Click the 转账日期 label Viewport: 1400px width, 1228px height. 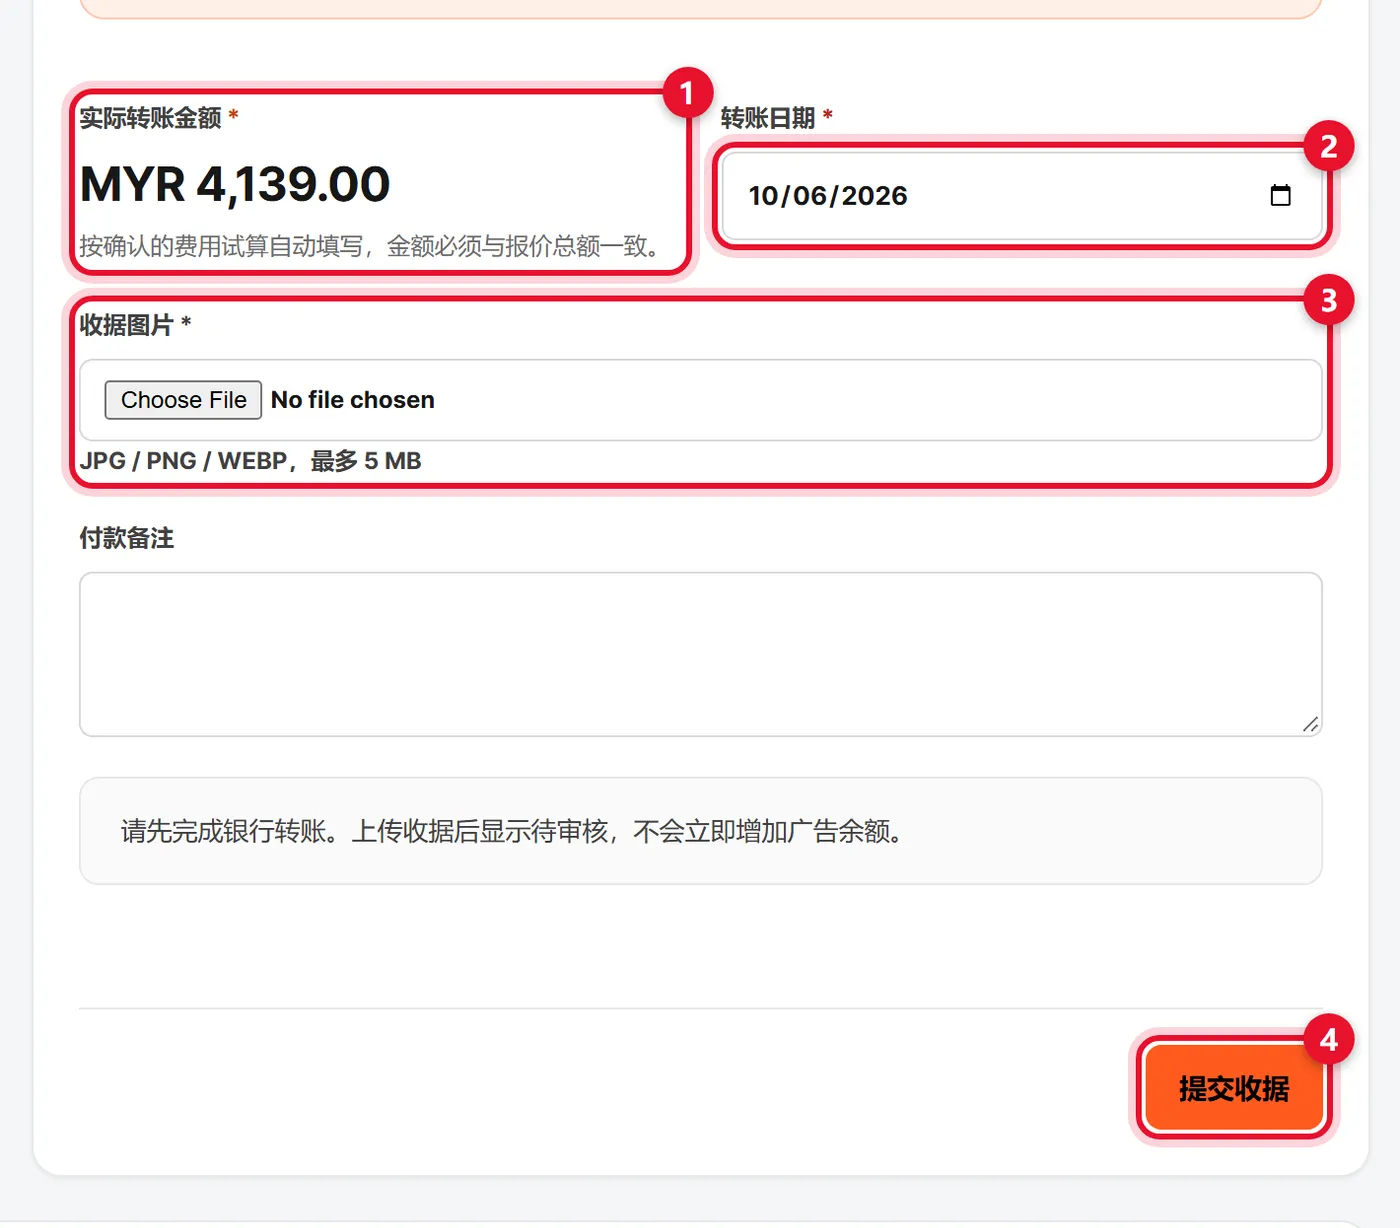768,118
